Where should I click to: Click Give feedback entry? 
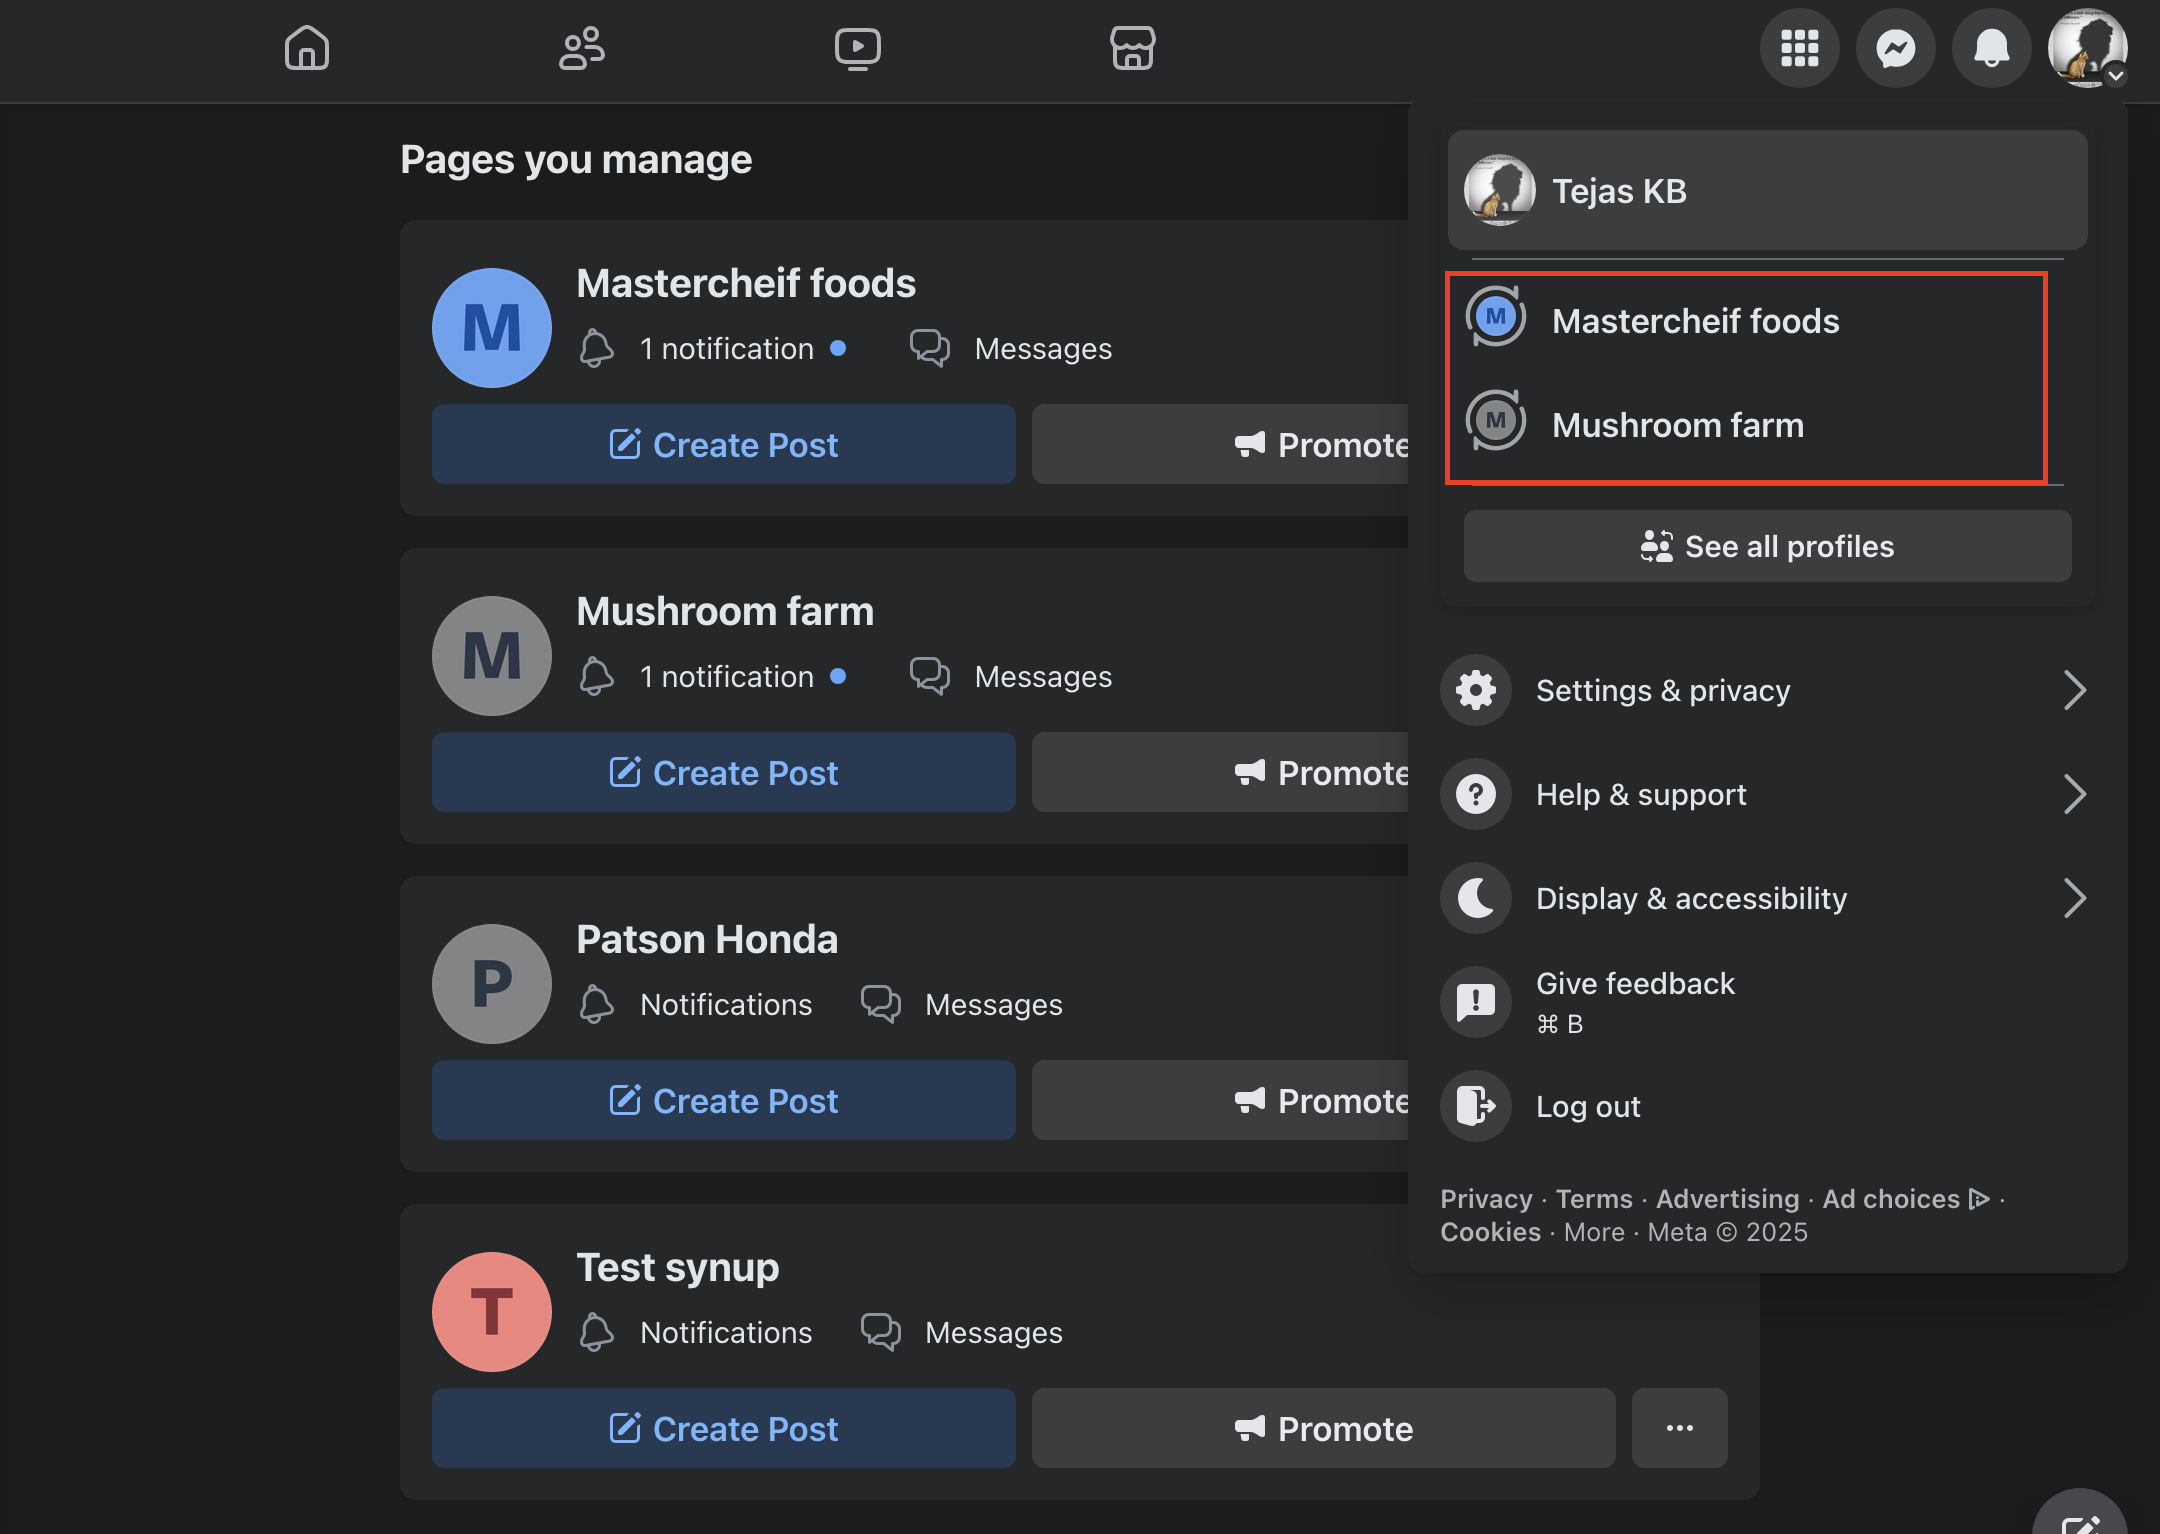[1767, 1002]
